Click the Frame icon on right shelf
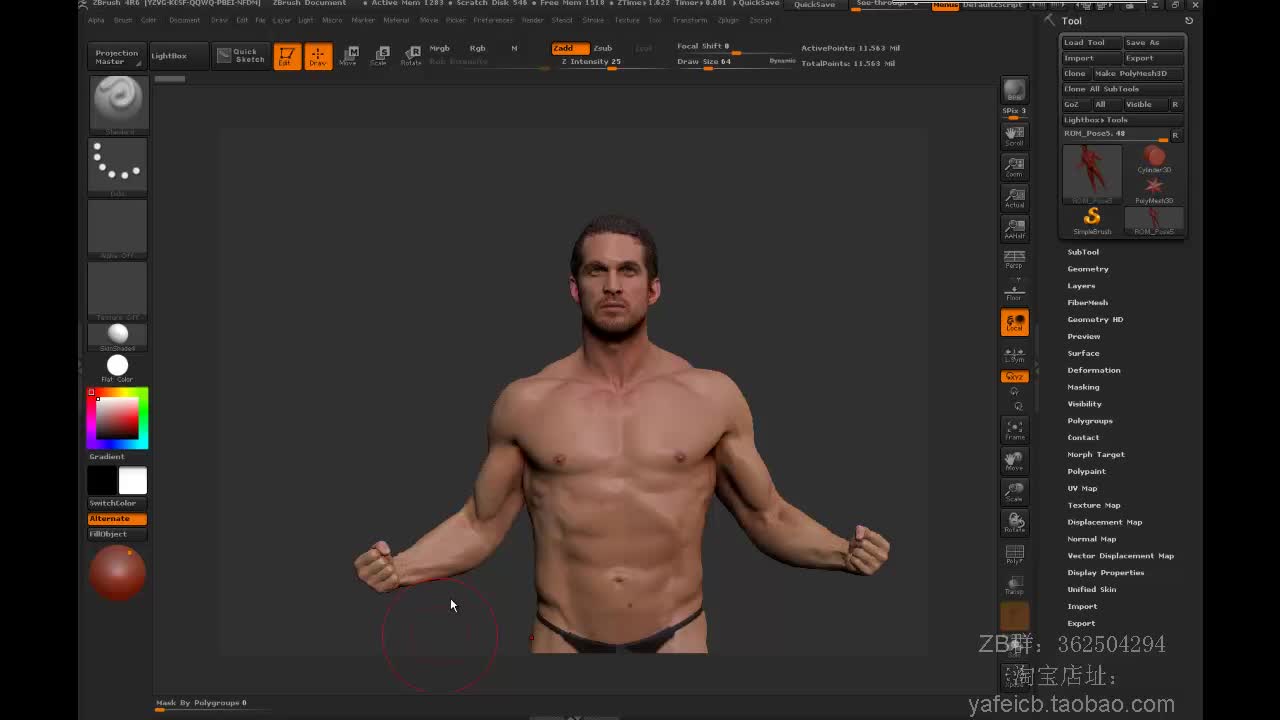The width and height of the screenshot is (1280, 720). point(1014,430)
